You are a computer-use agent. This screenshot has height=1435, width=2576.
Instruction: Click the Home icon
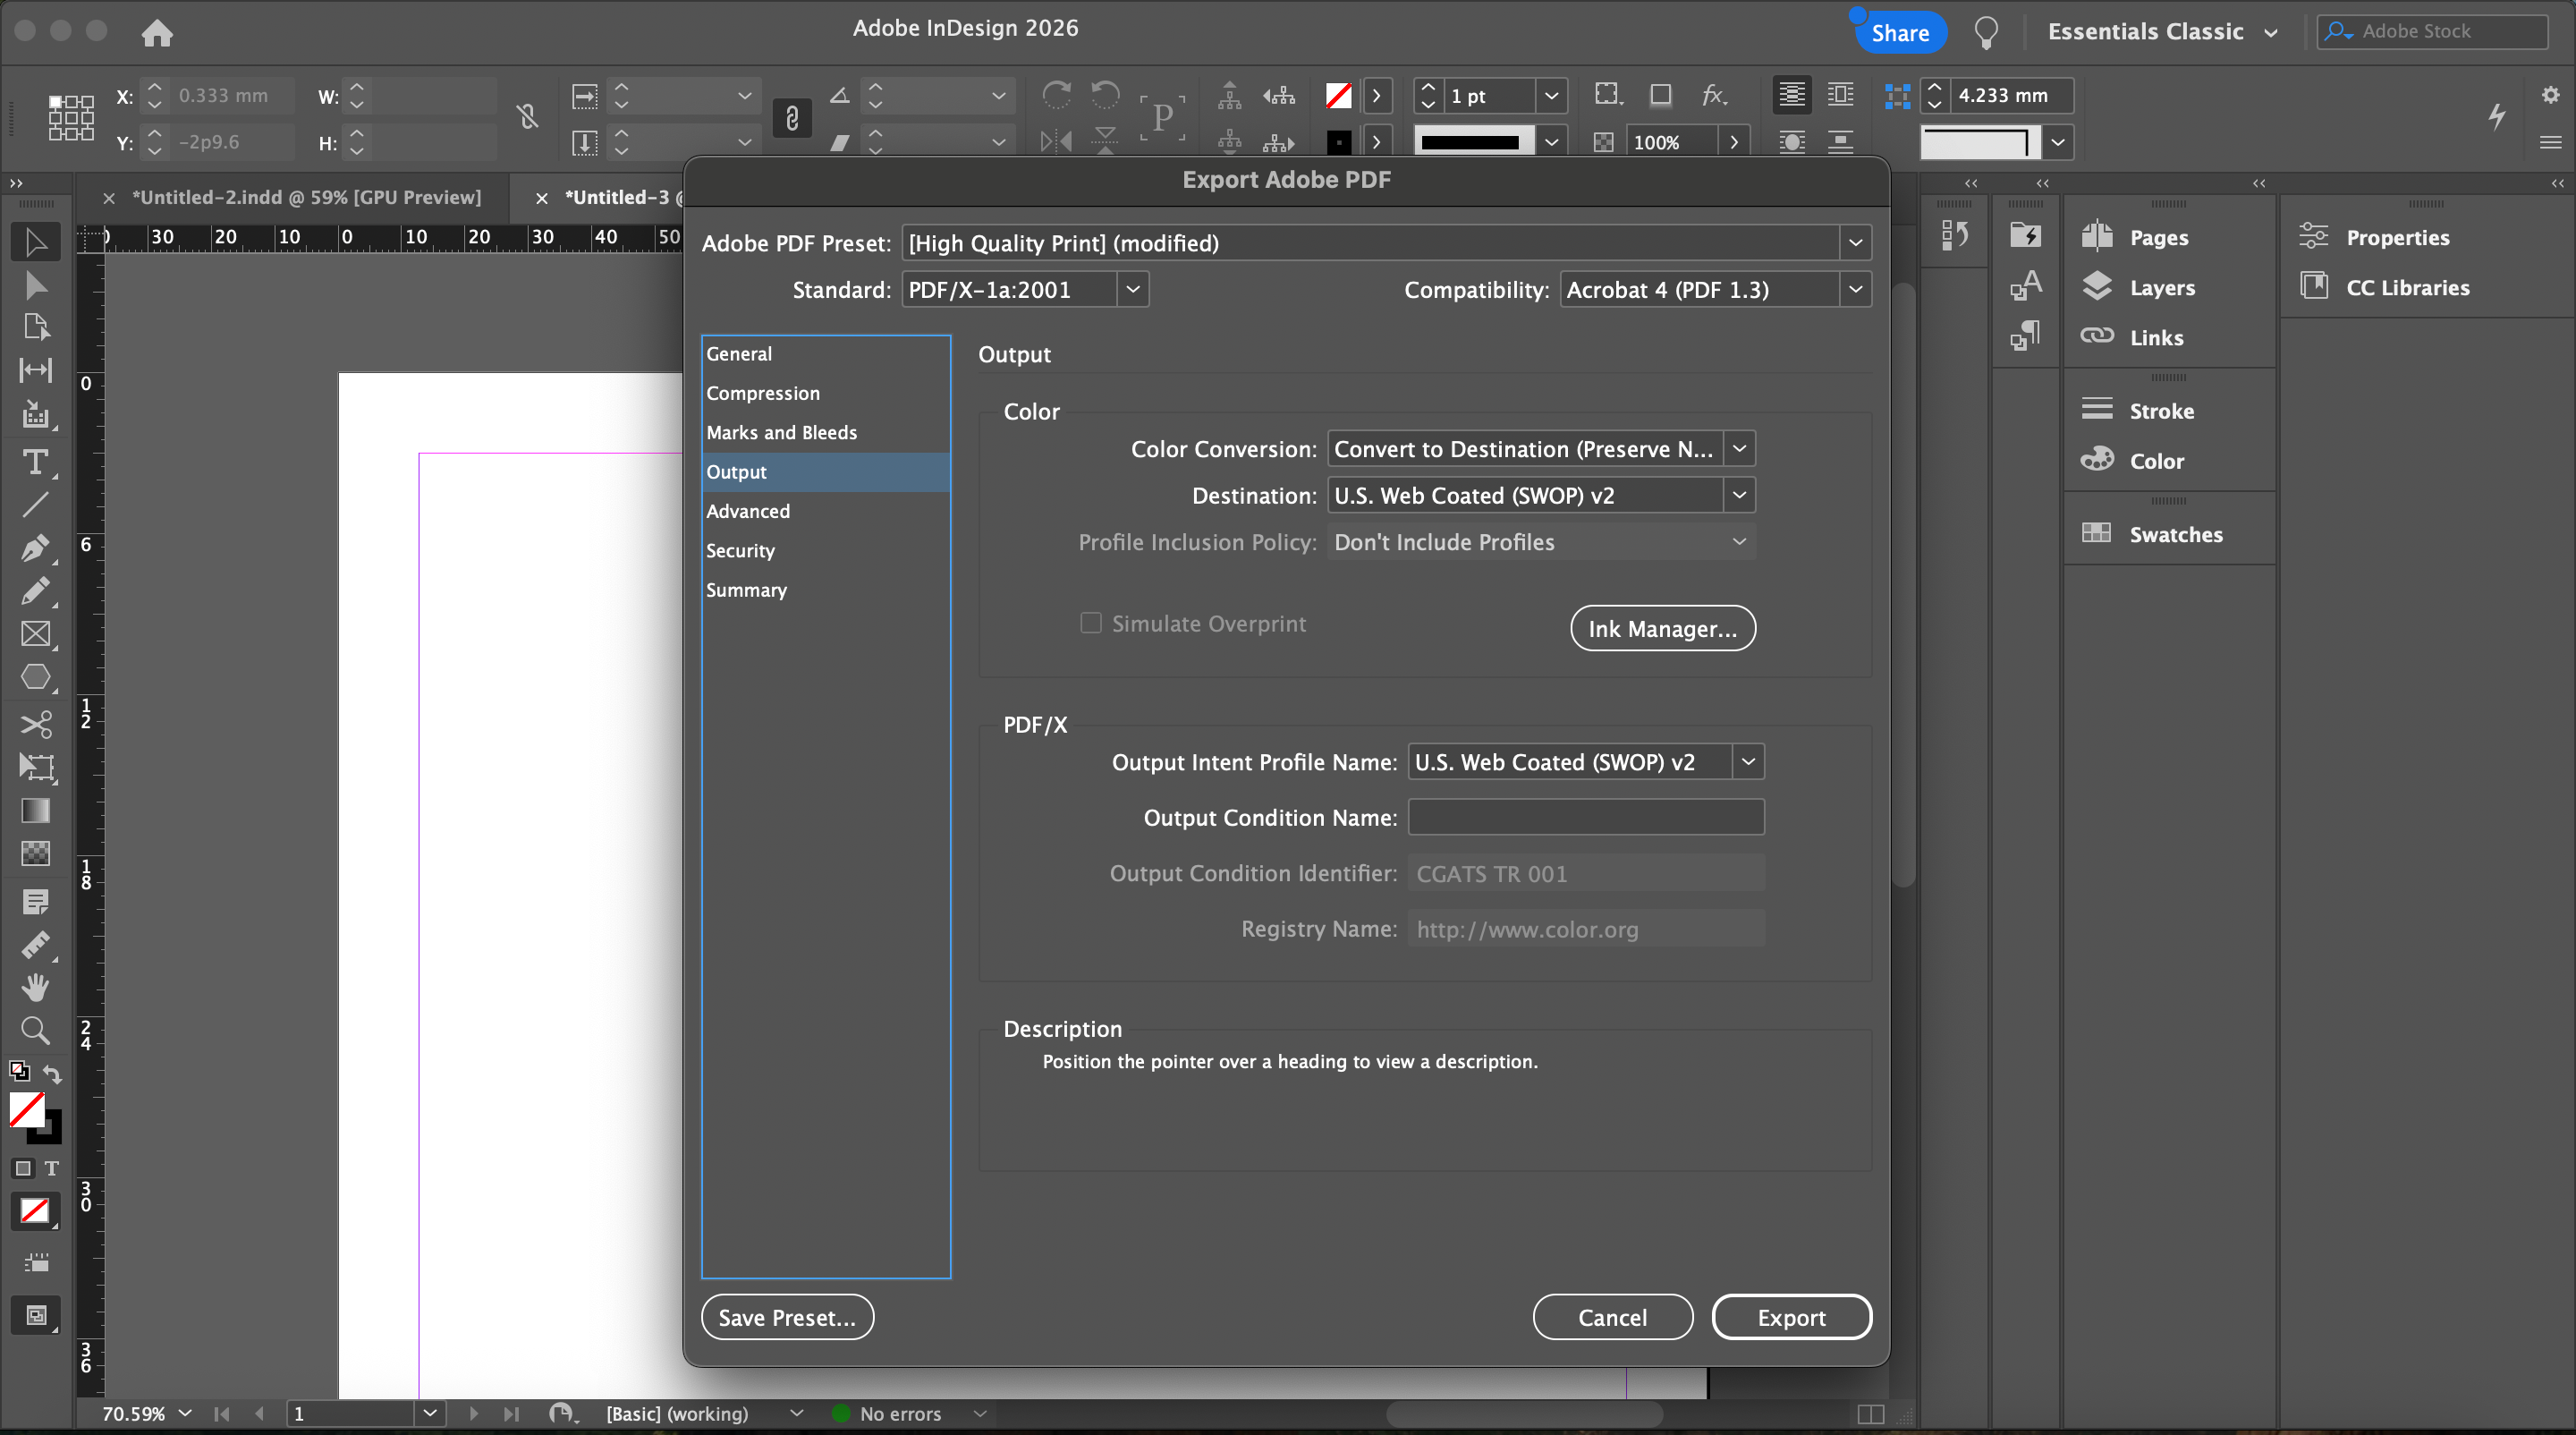pos(157,33)
